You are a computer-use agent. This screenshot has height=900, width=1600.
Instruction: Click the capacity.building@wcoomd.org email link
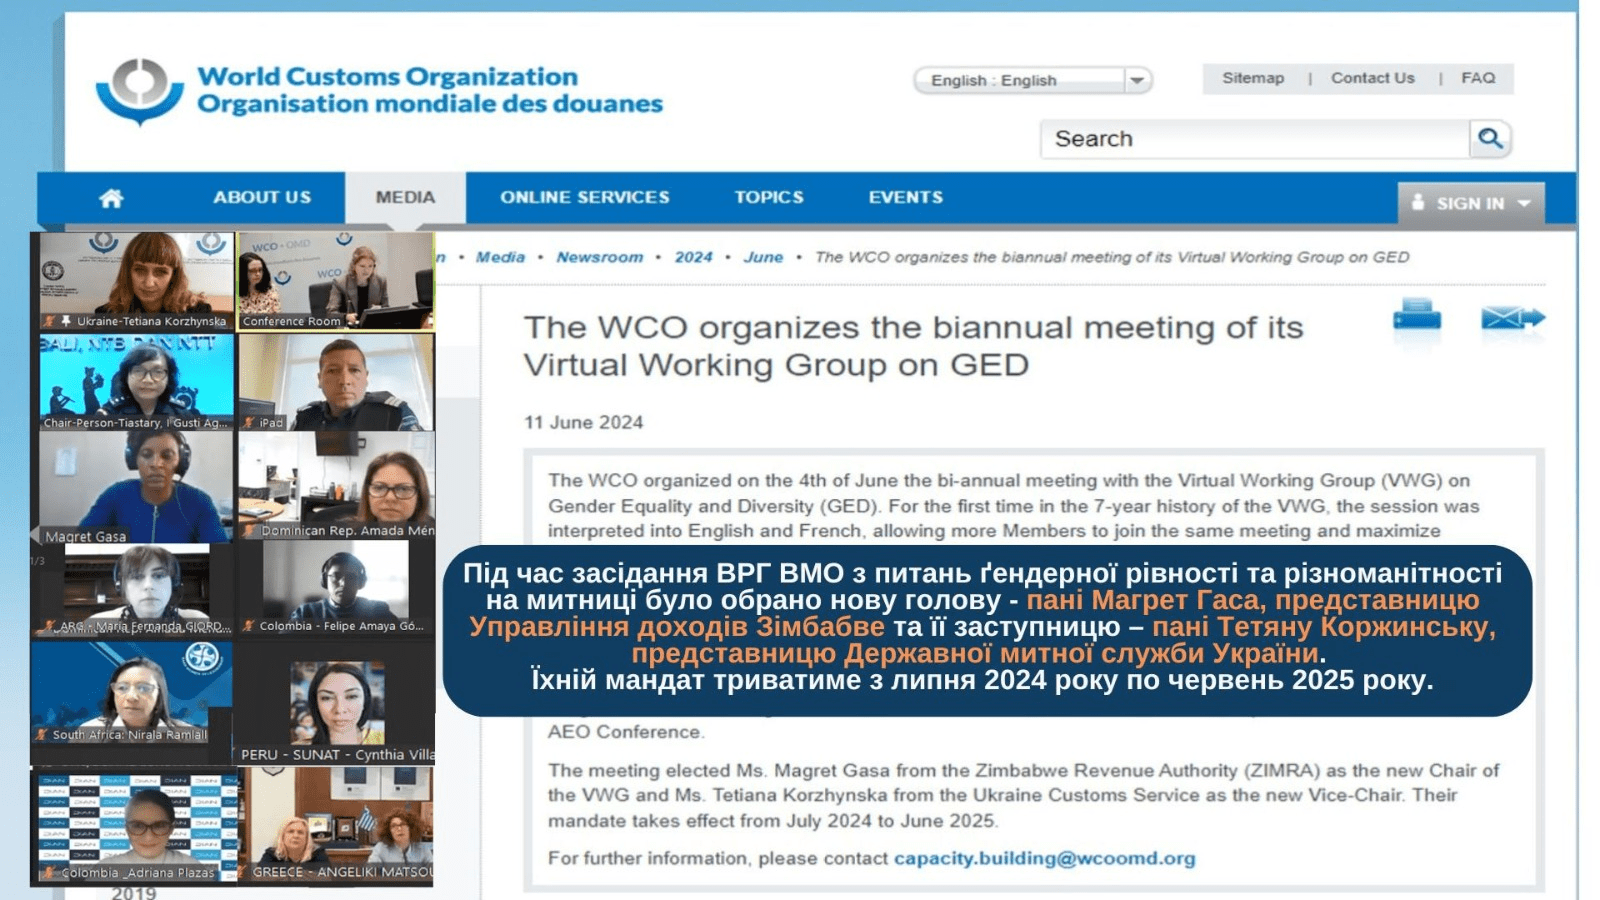(1044, 858)
